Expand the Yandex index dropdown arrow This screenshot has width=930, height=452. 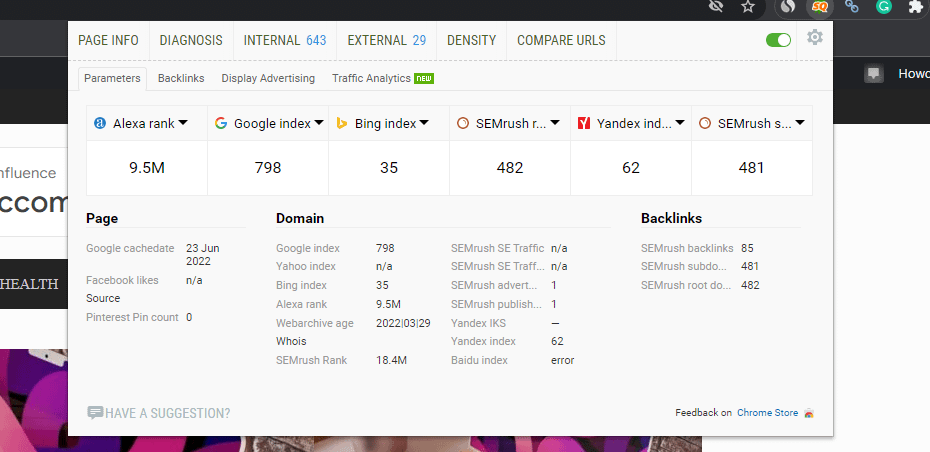(x=680, y=123)
